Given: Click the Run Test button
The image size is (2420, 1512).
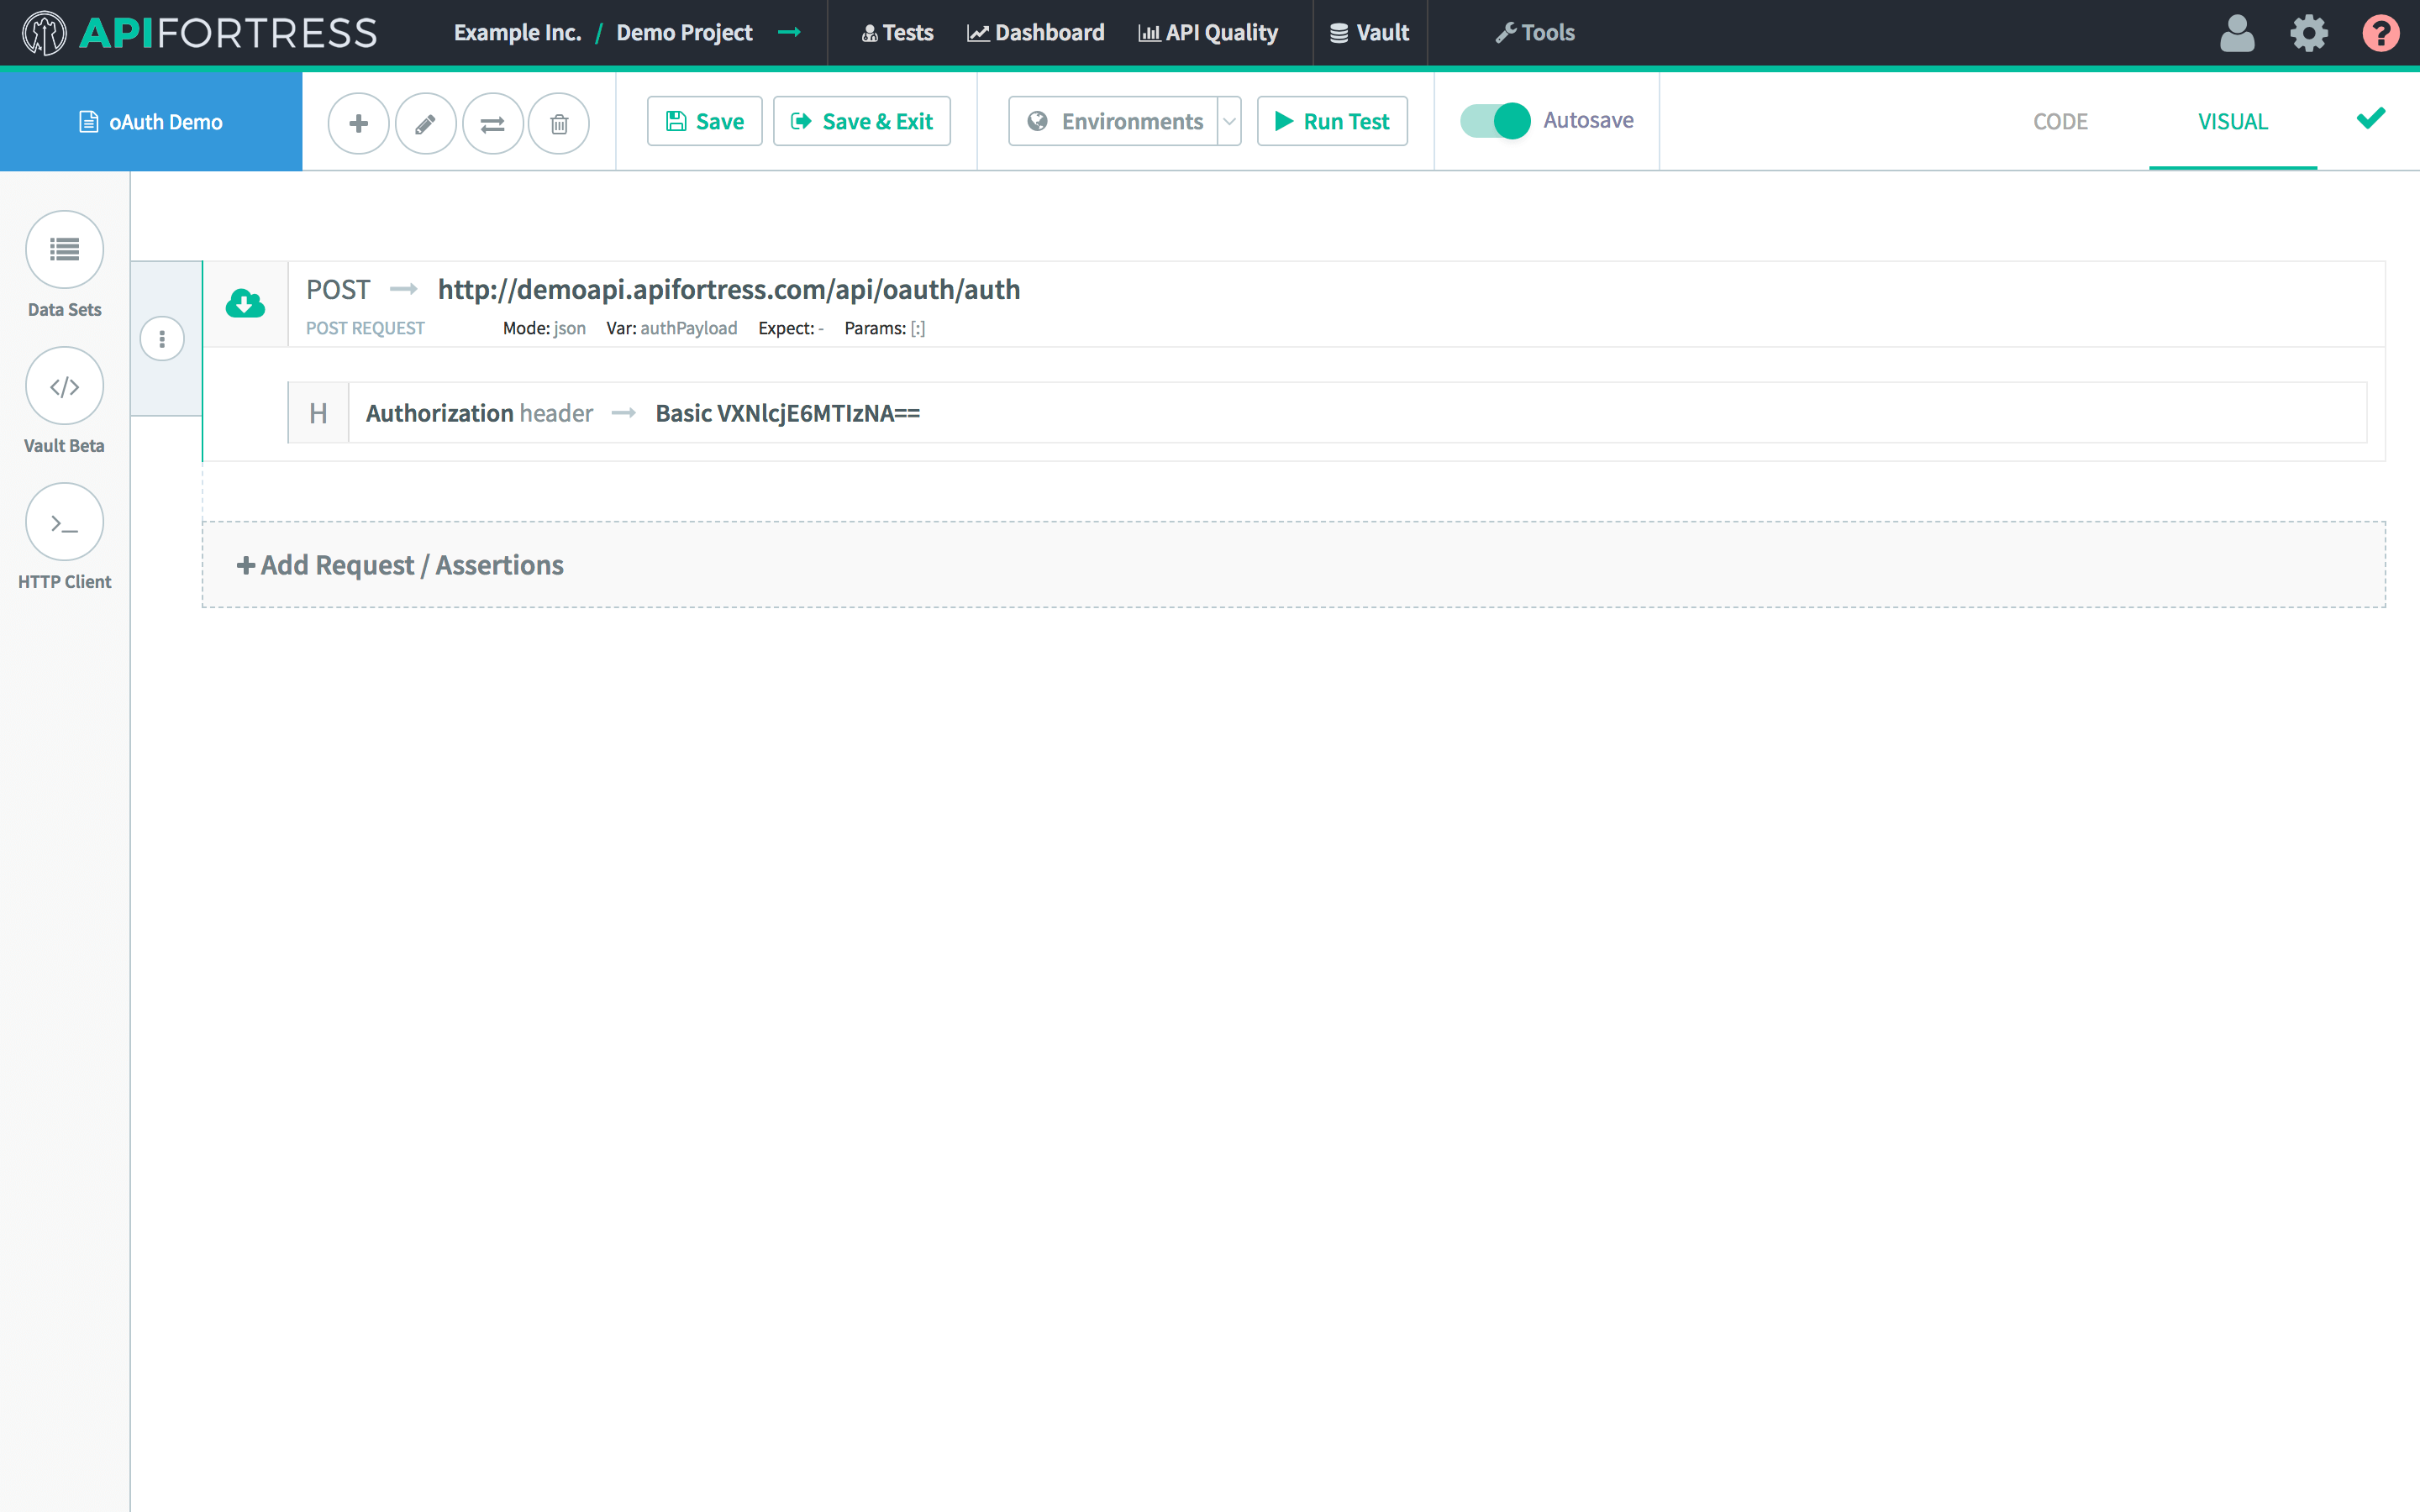Looking at the screenshot, I should click(x=1332, y=121).
